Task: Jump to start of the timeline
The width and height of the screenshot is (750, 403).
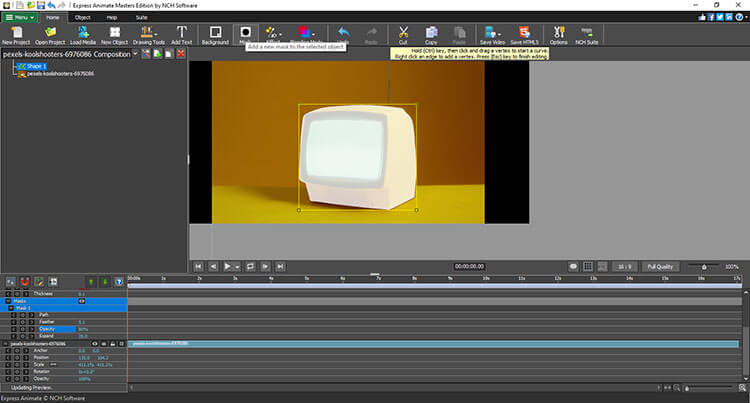Action: point(198,267)
